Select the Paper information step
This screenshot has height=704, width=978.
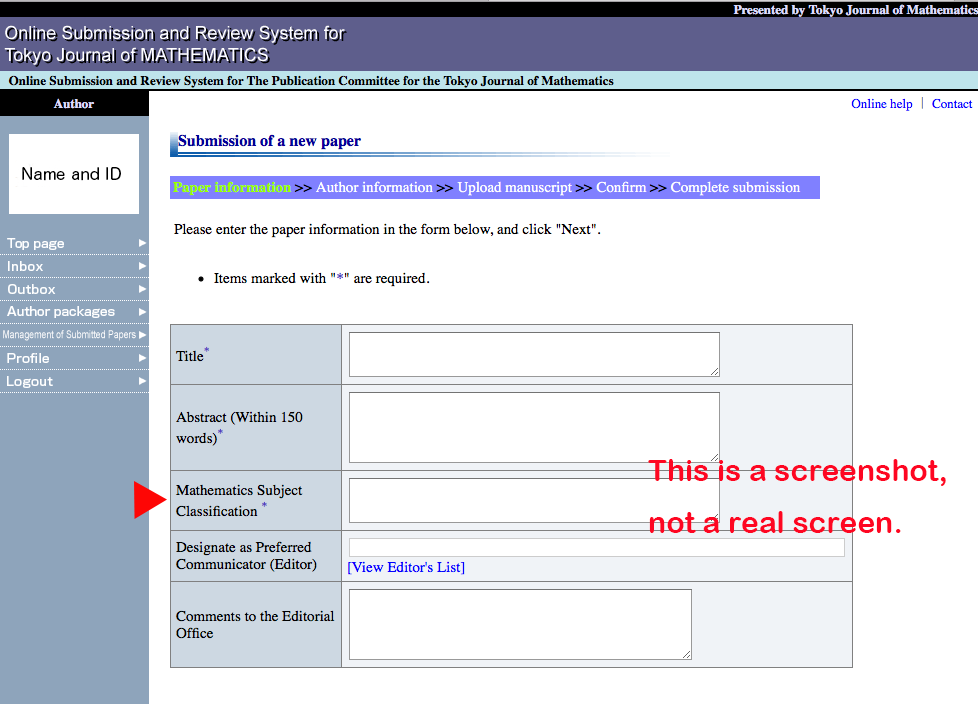click(x=231, y=188)
